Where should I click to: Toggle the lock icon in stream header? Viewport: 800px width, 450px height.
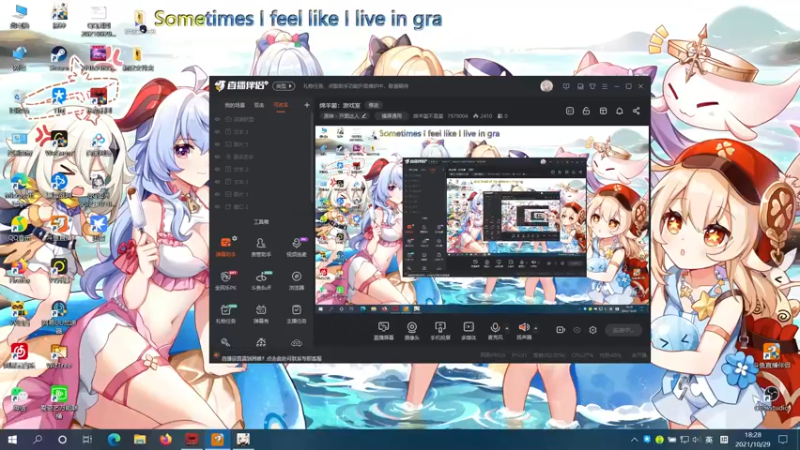[586, 111]
